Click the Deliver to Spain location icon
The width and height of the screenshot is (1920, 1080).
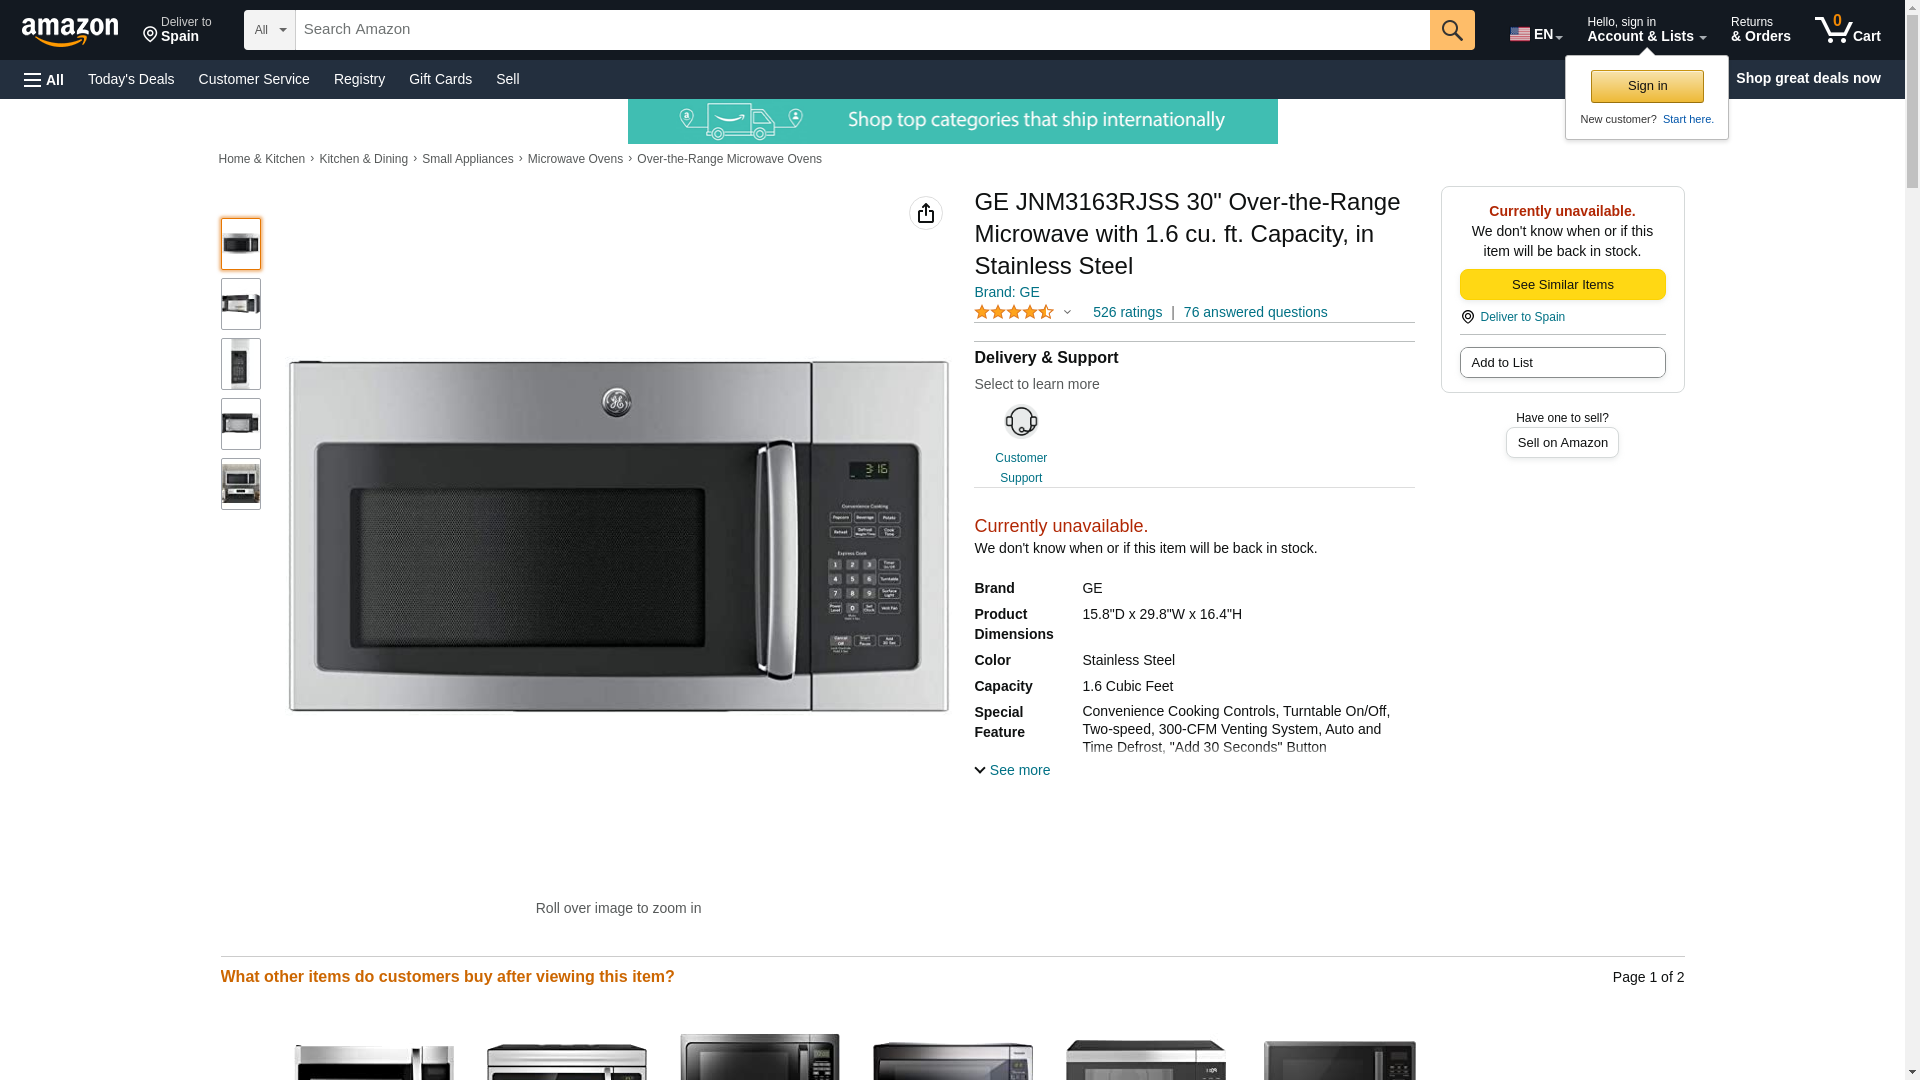tap(1467, 317)
